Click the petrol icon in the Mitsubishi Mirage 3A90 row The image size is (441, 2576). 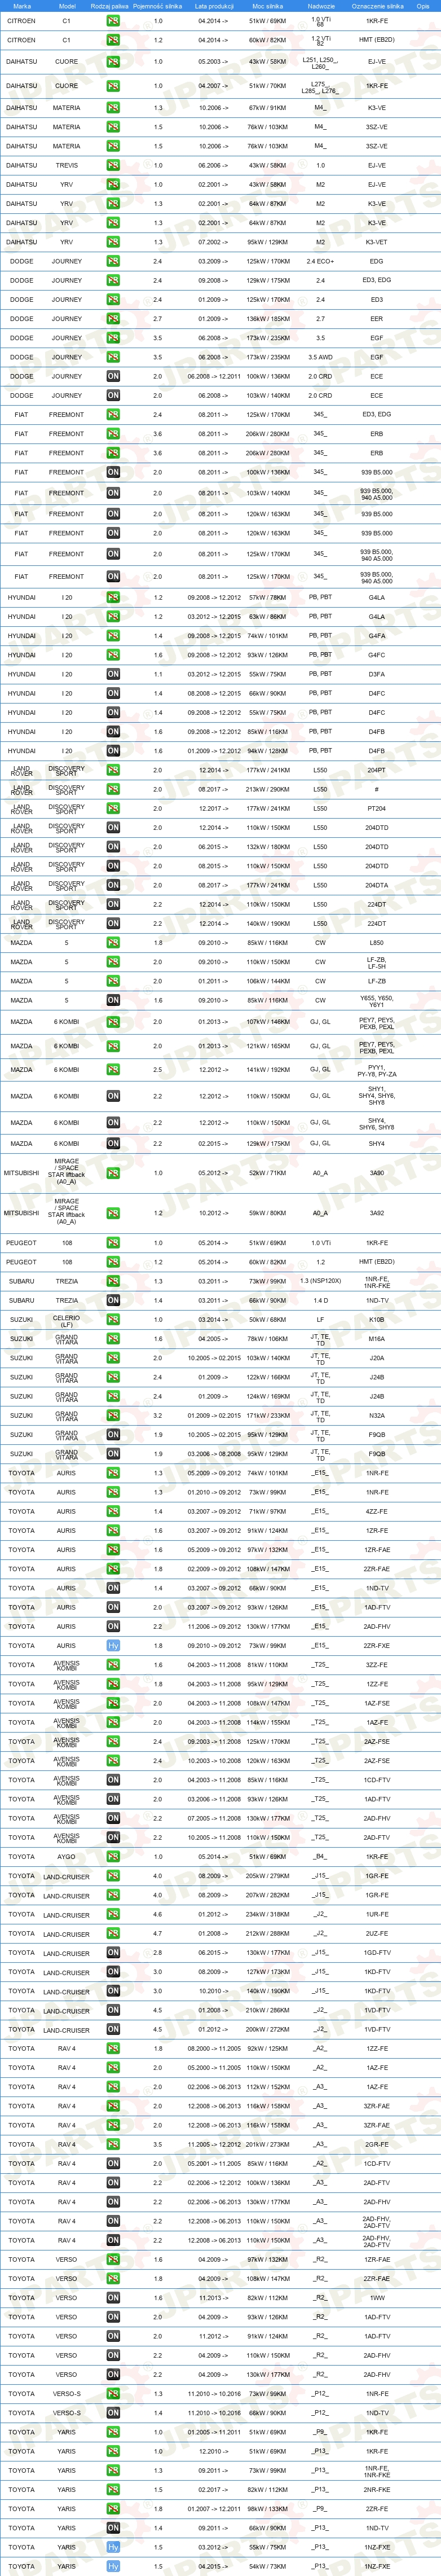pyautogui.click(x=113, y=1174)
